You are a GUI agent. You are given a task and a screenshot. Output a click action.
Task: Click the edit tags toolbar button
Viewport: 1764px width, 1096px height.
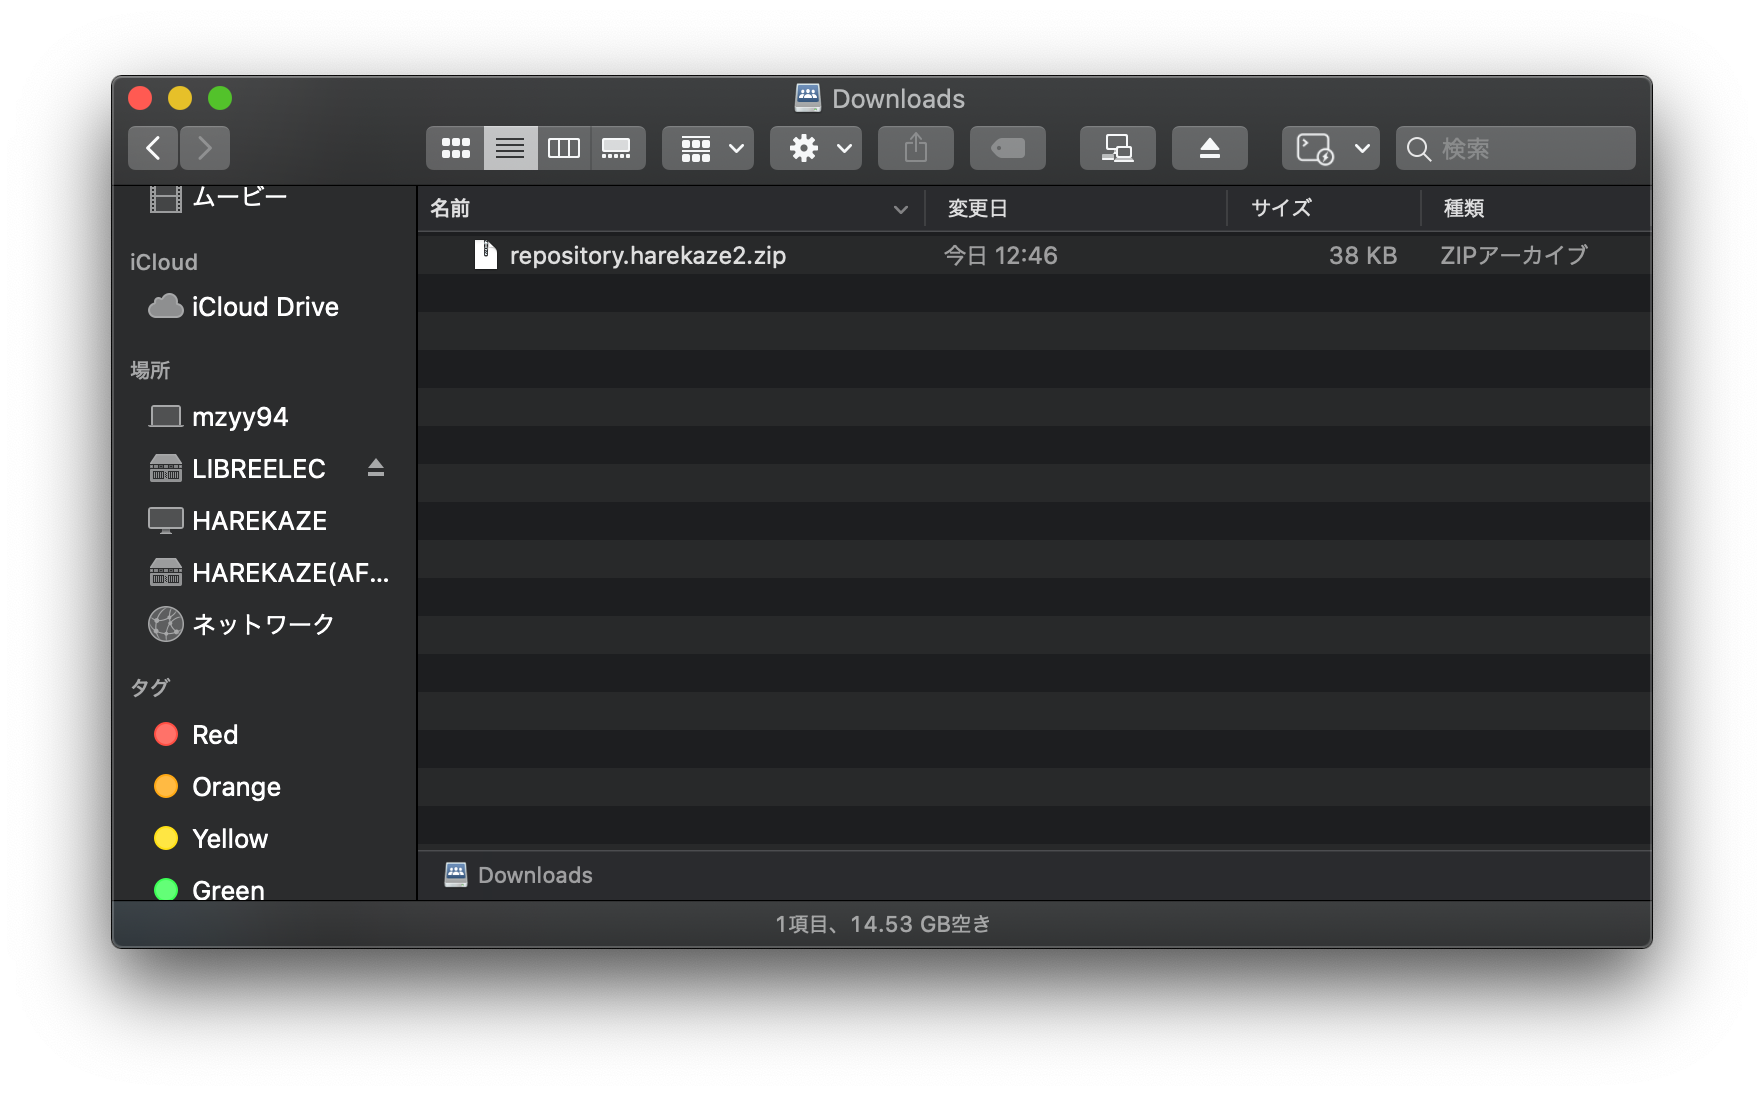pos(1008,148)
